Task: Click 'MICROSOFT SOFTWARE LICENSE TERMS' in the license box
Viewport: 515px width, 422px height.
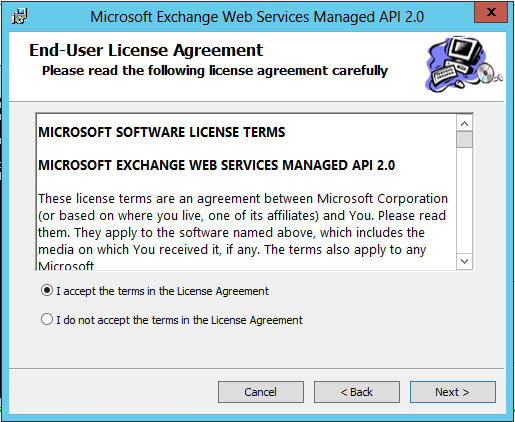Action: tap(162, 132)
